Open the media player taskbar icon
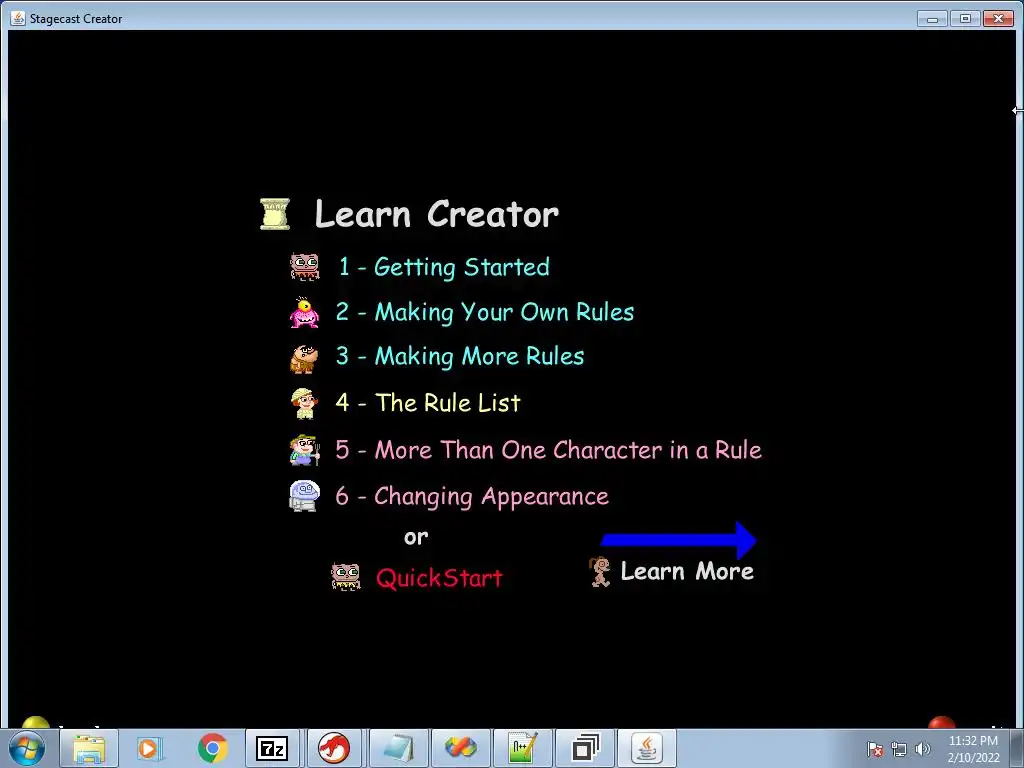This screenshot has height=768, width=1024. tap(150, 748)
